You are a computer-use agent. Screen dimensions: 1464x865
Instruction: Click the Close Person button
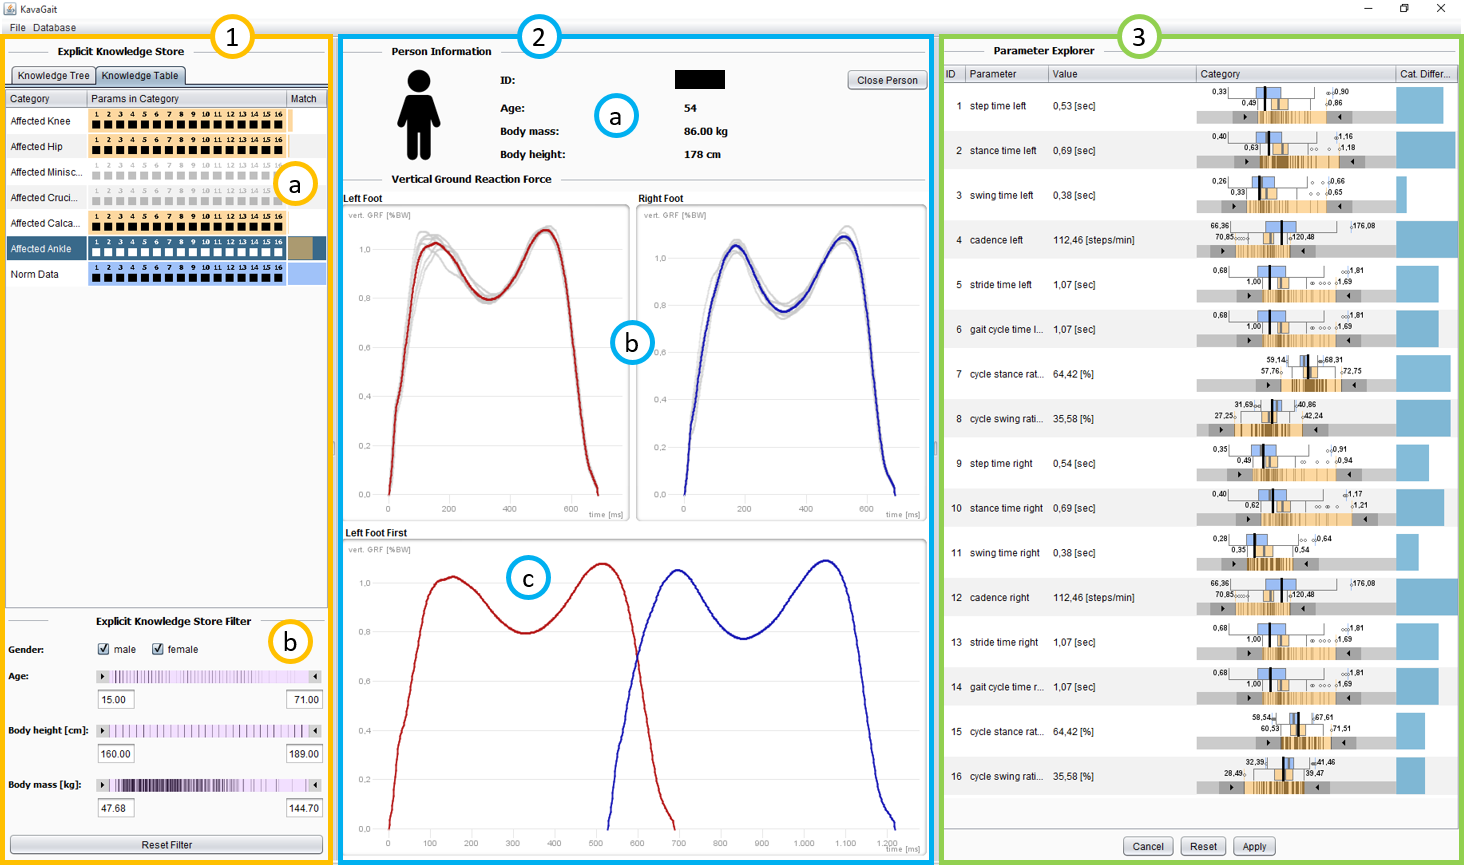(x=887, y=80)
